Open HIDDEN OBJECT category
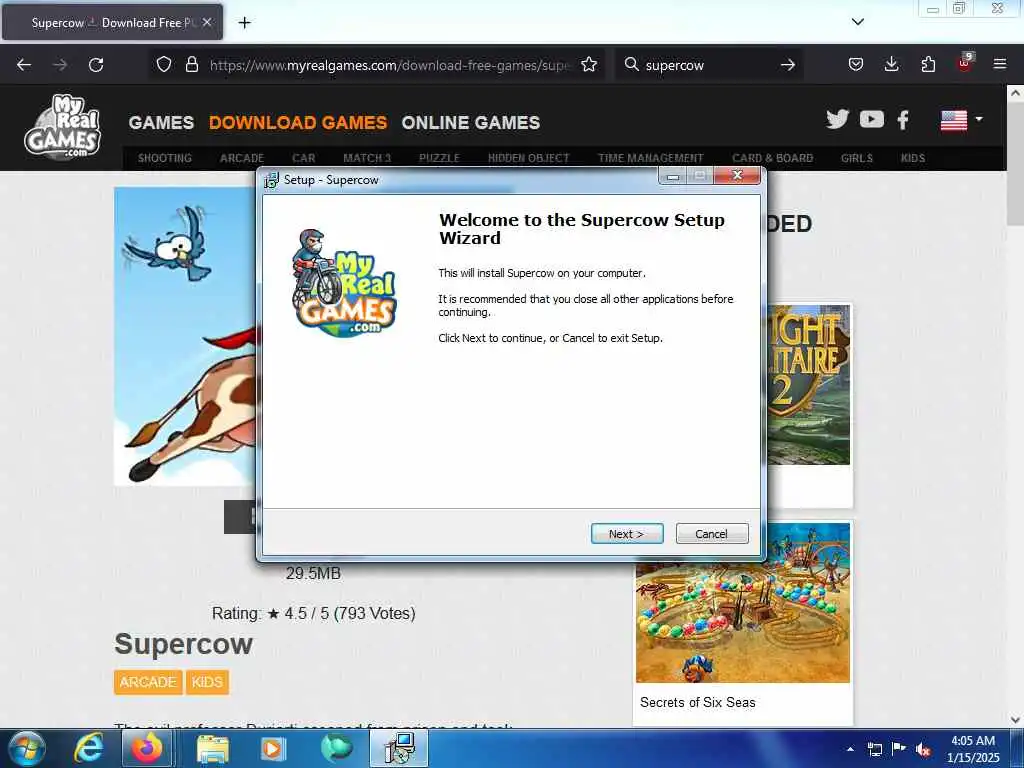 pyautogui.click(x=528, y=158)
